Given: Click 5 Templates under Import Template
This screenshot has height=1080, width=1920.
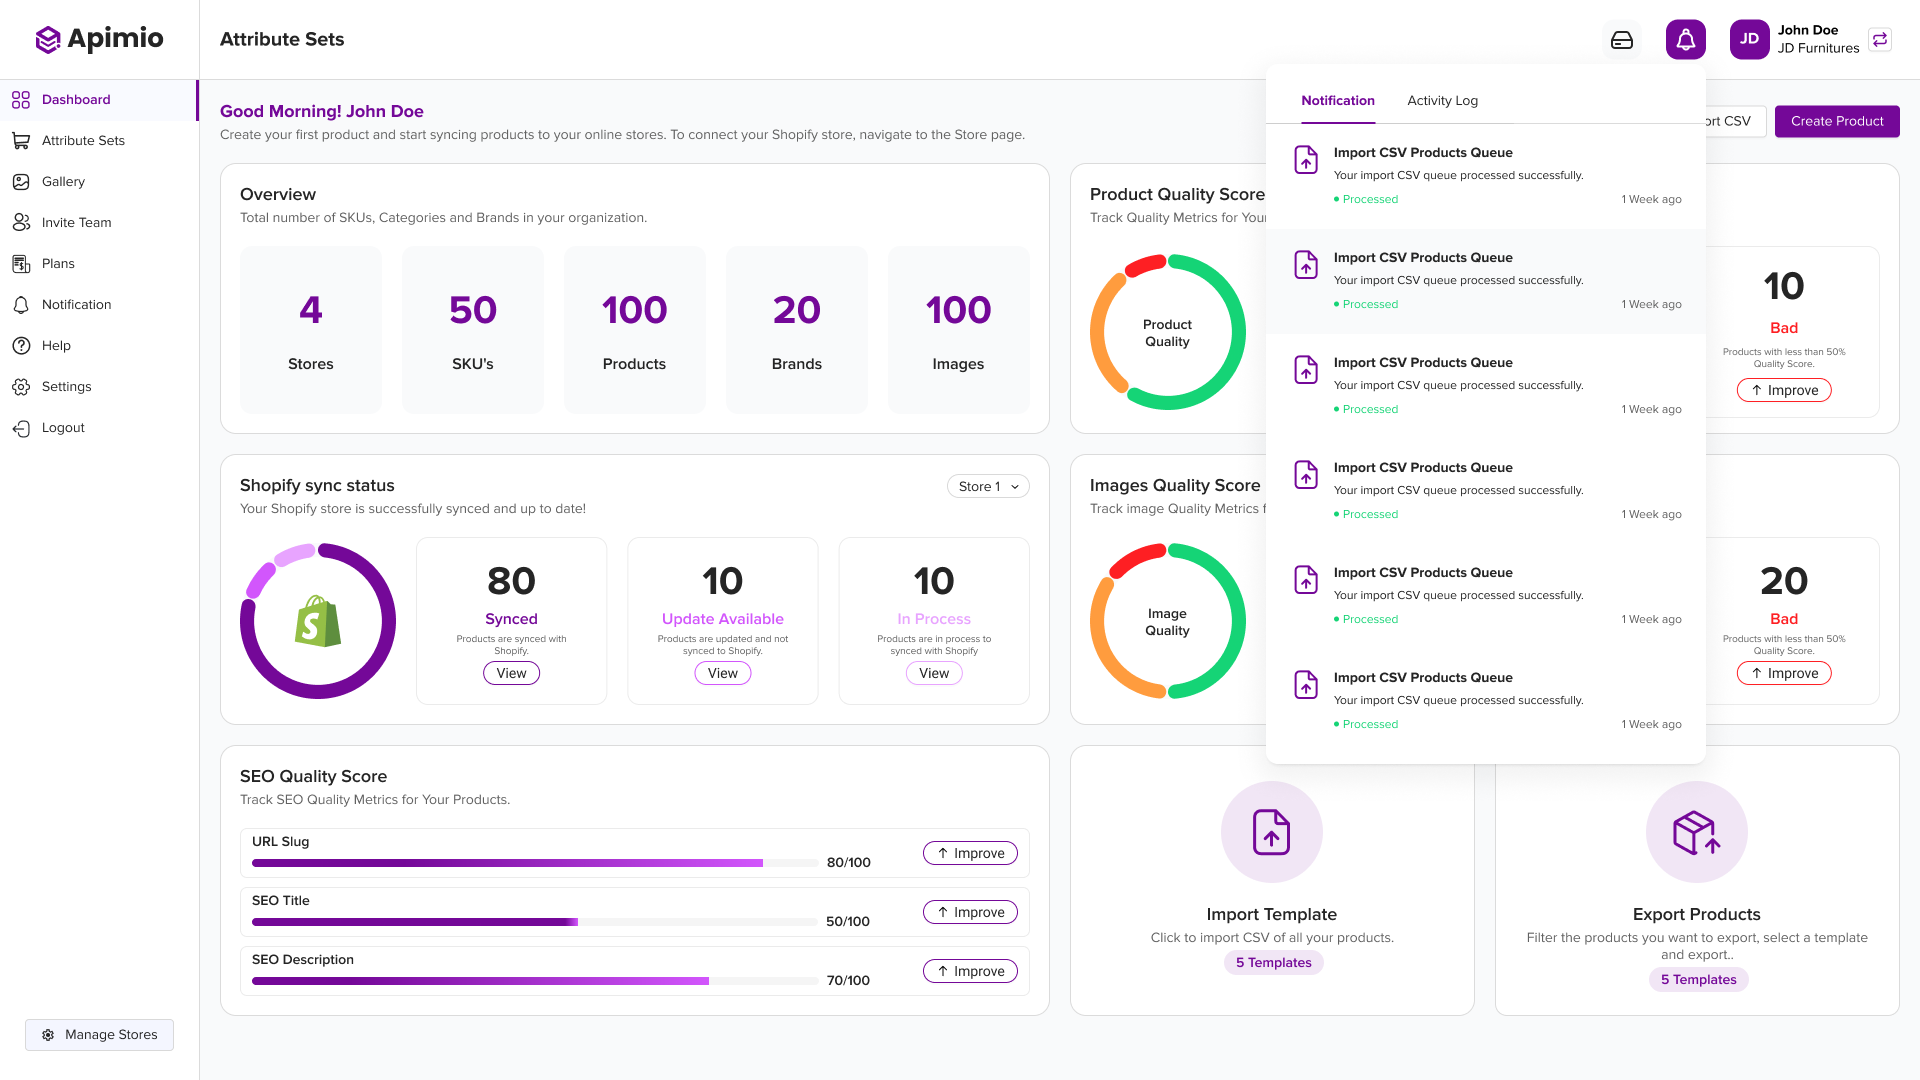Looking at the screenshot, I should click(x=1273, y=963).
